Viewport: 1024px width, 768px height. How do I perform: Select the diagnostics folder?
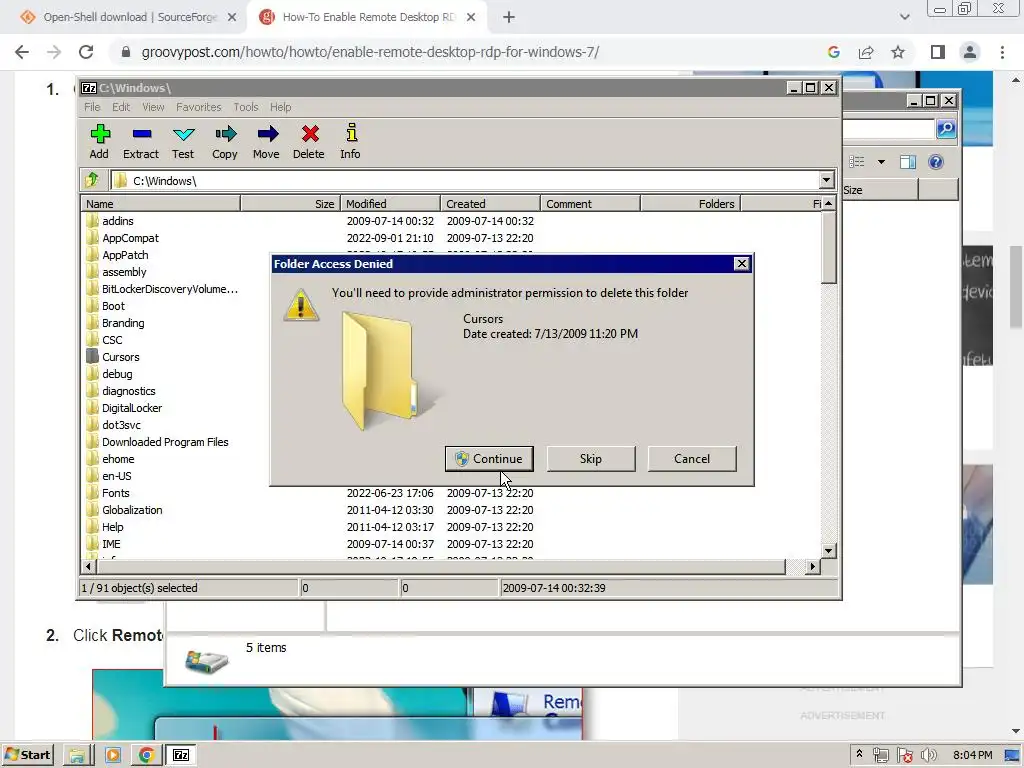click(129, 391)
